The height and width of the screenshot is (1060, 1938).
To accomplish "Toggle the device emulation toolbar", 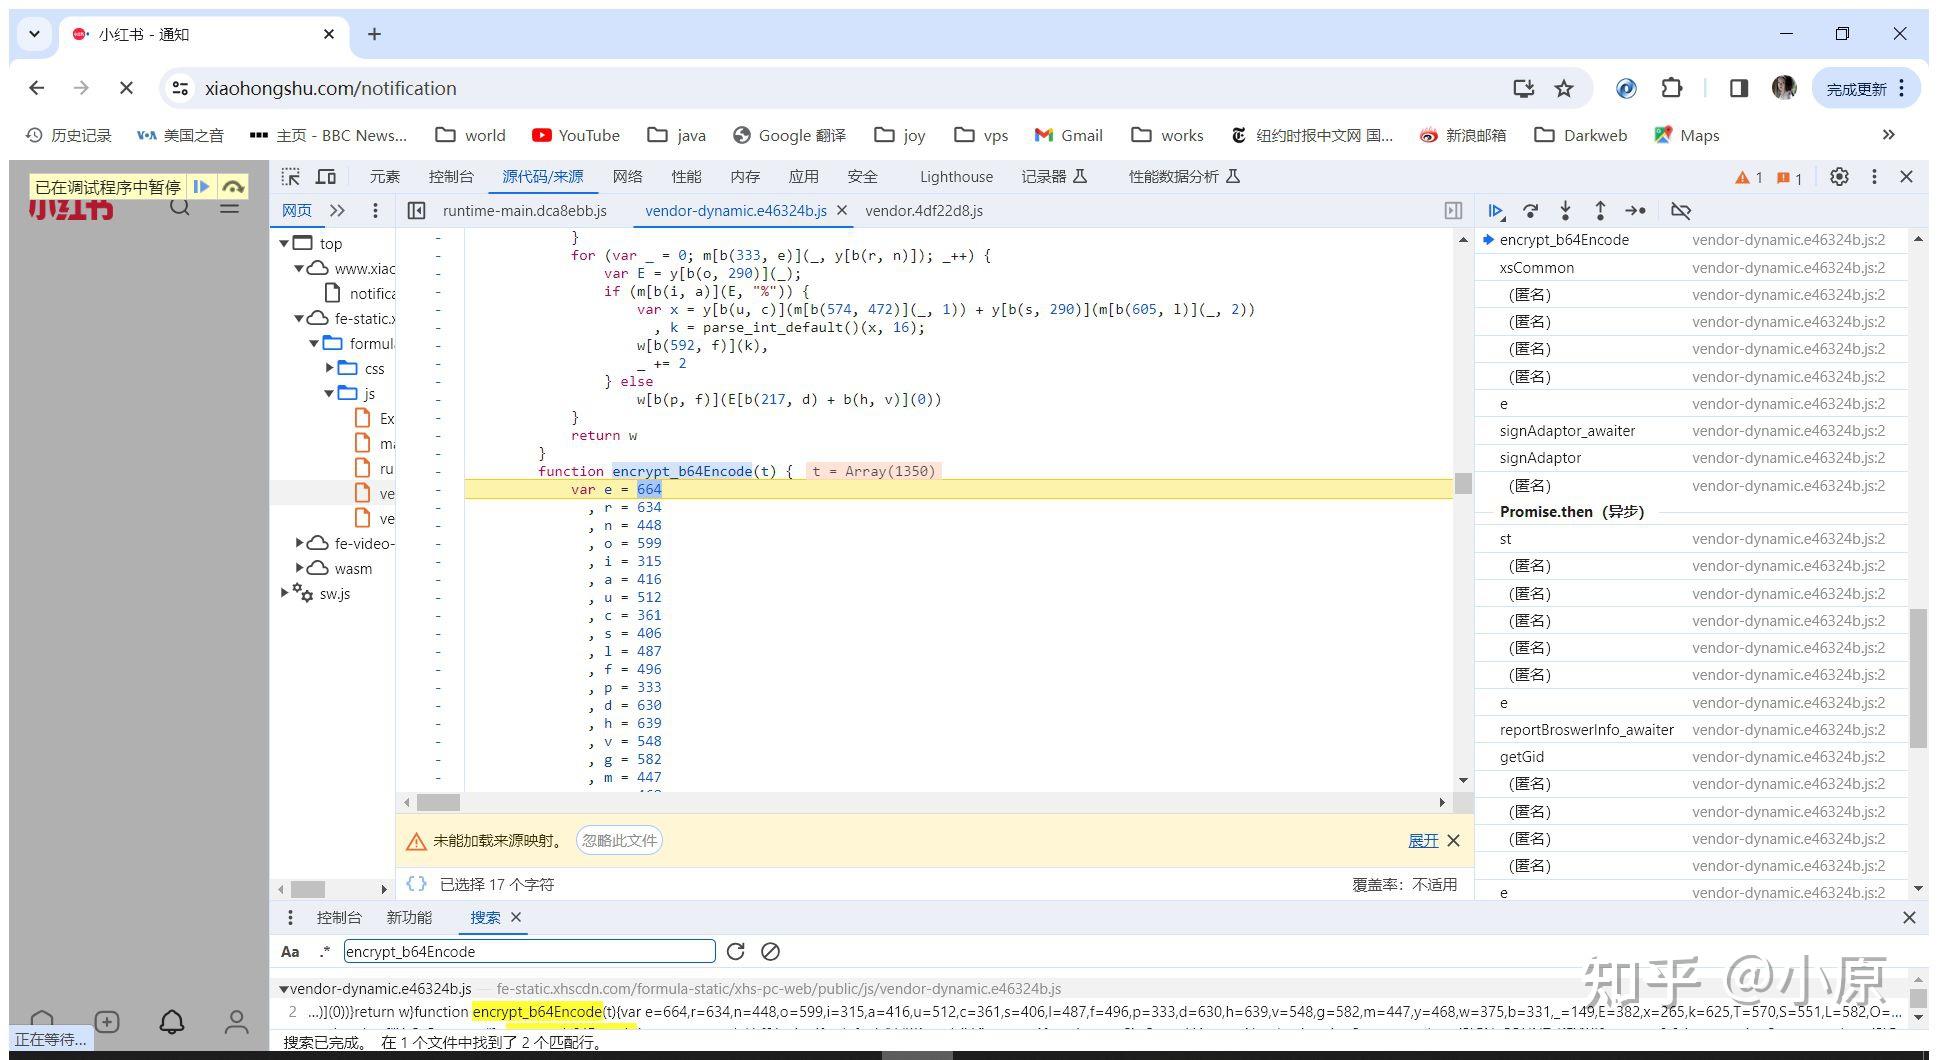I will (326, 176).
